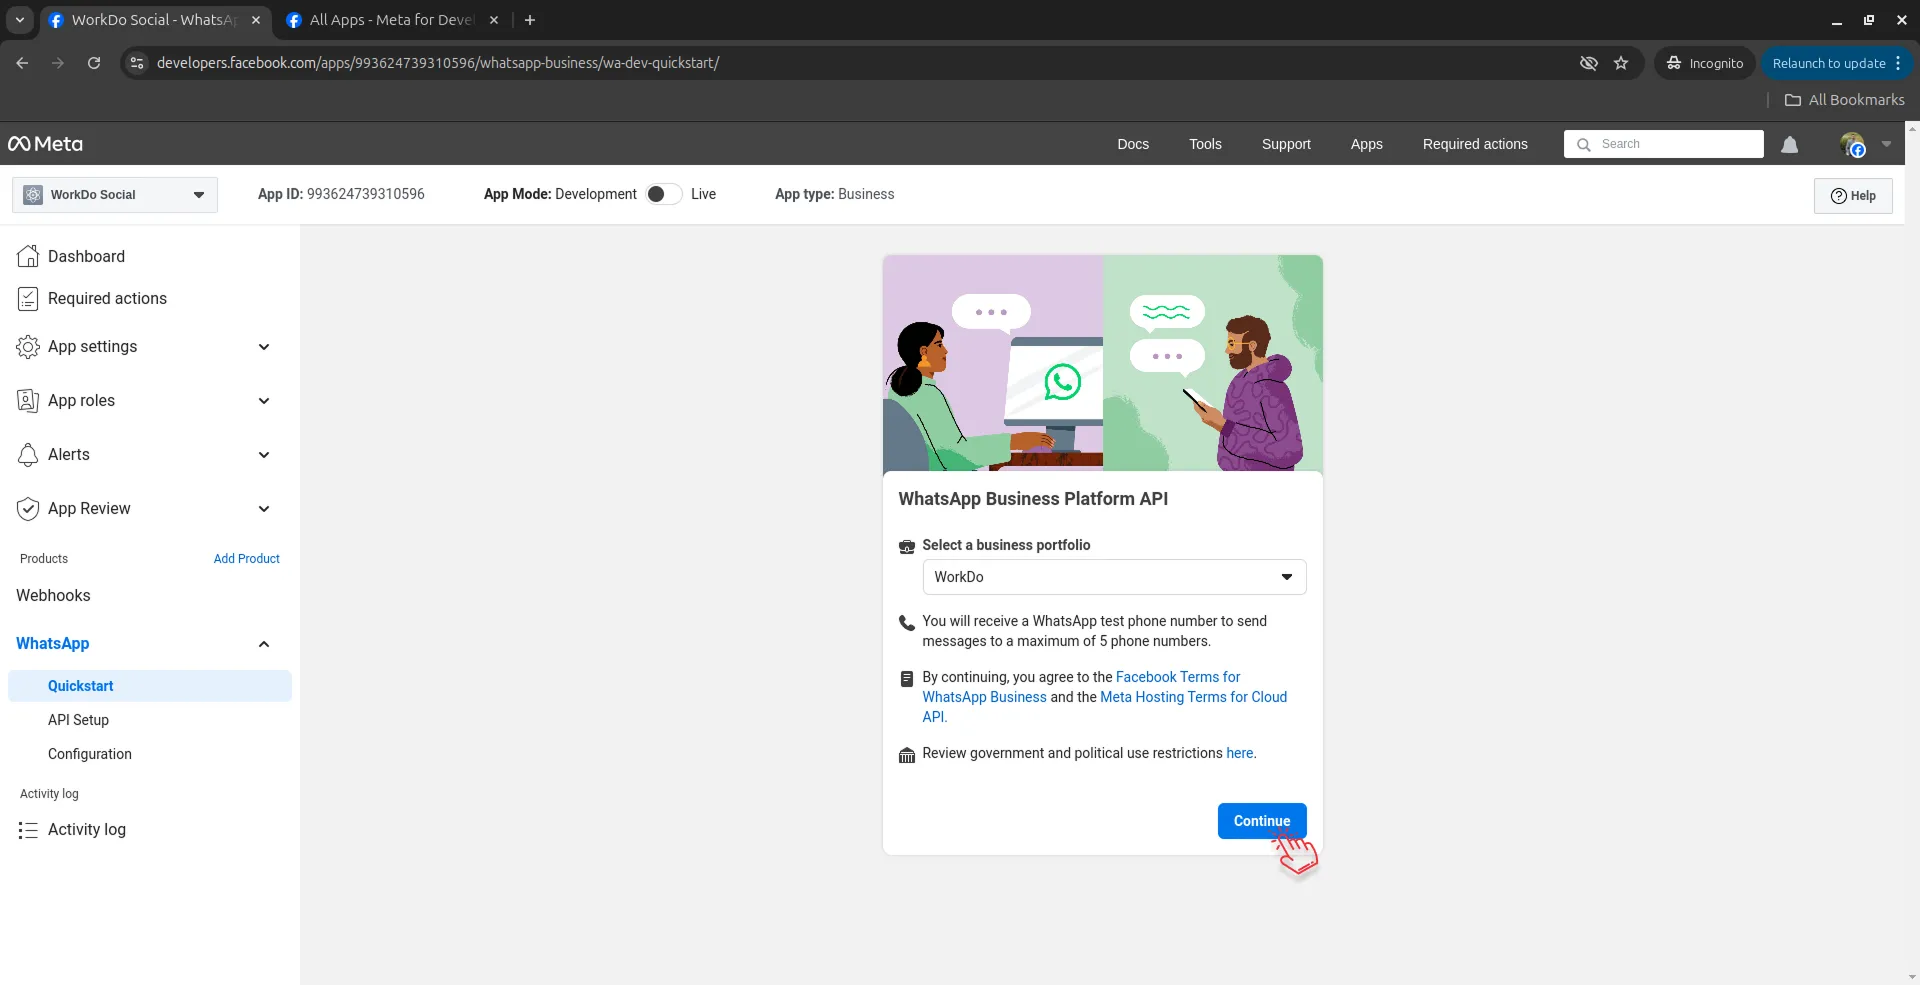Image resolution: width=1920 pixels, height=985 pixels.
Task: Open Docs in top navigation
Action: [1133, 144]
